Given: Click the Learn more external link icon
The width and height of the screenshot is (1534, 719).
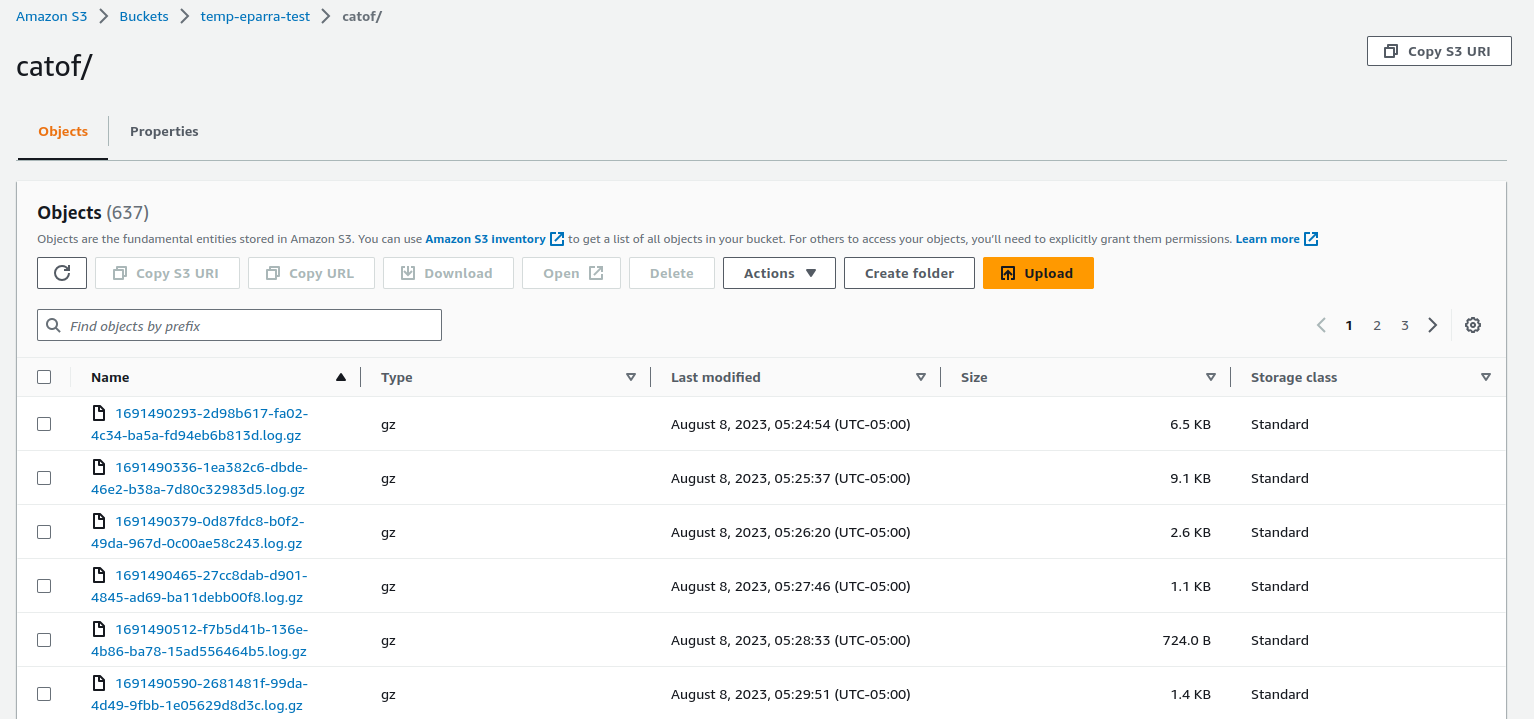Looking at the screenshot, I should coord(1311,239).
